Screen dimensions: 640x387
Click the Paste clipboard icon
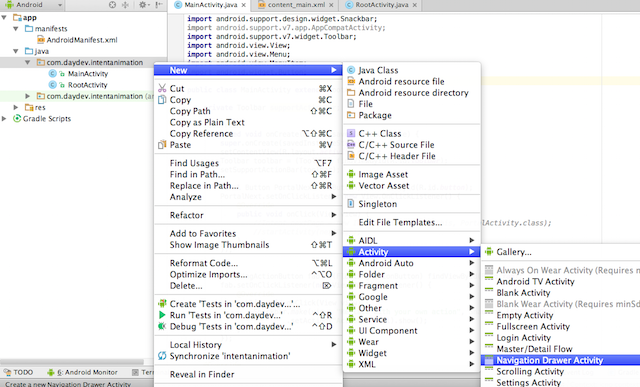tap(162, 145)
